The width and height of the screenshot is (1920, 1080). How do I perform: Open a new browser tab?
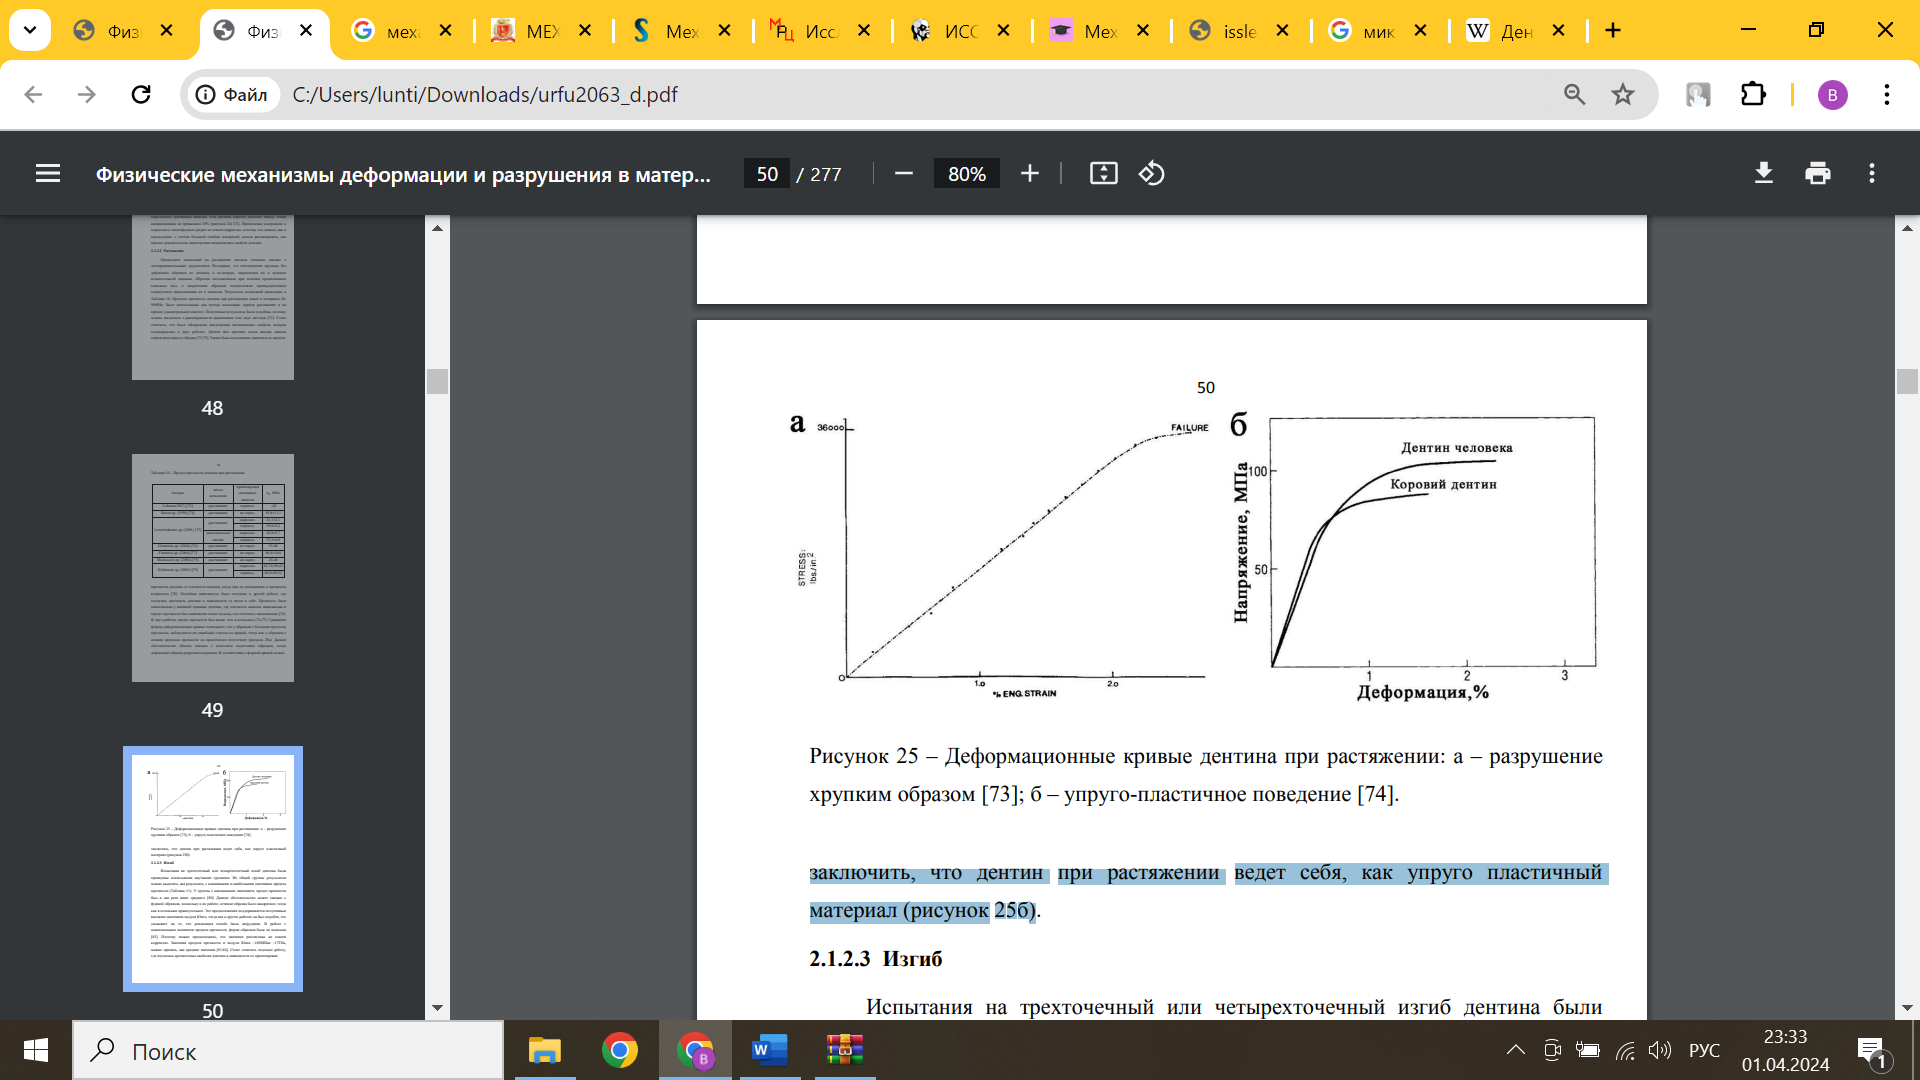[x=1613, y=31]
